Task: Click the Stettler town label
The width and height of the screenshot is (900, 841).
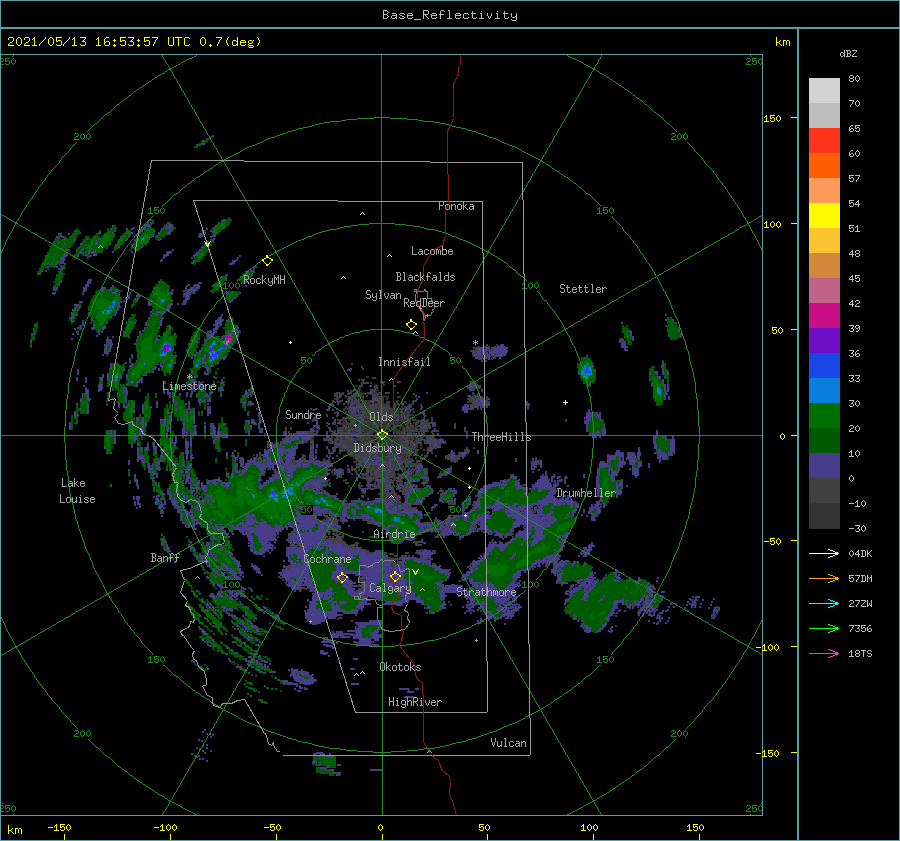Action: click(583, 289)
